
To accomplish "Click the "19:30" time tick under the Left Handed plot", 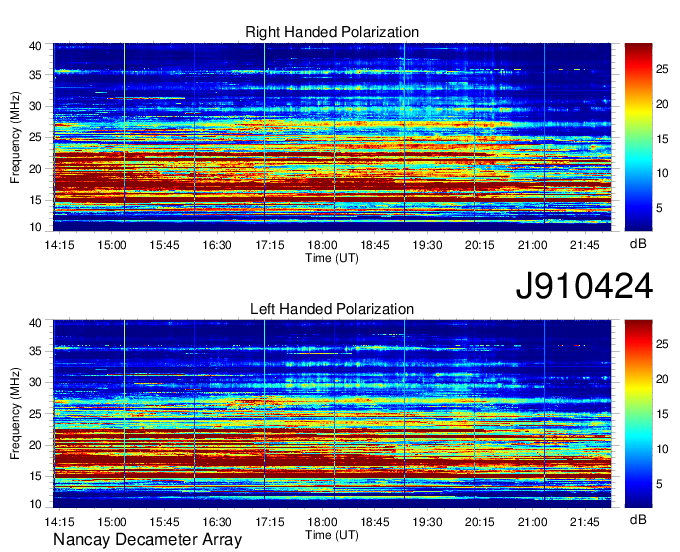I will click(x=427, y=522).
